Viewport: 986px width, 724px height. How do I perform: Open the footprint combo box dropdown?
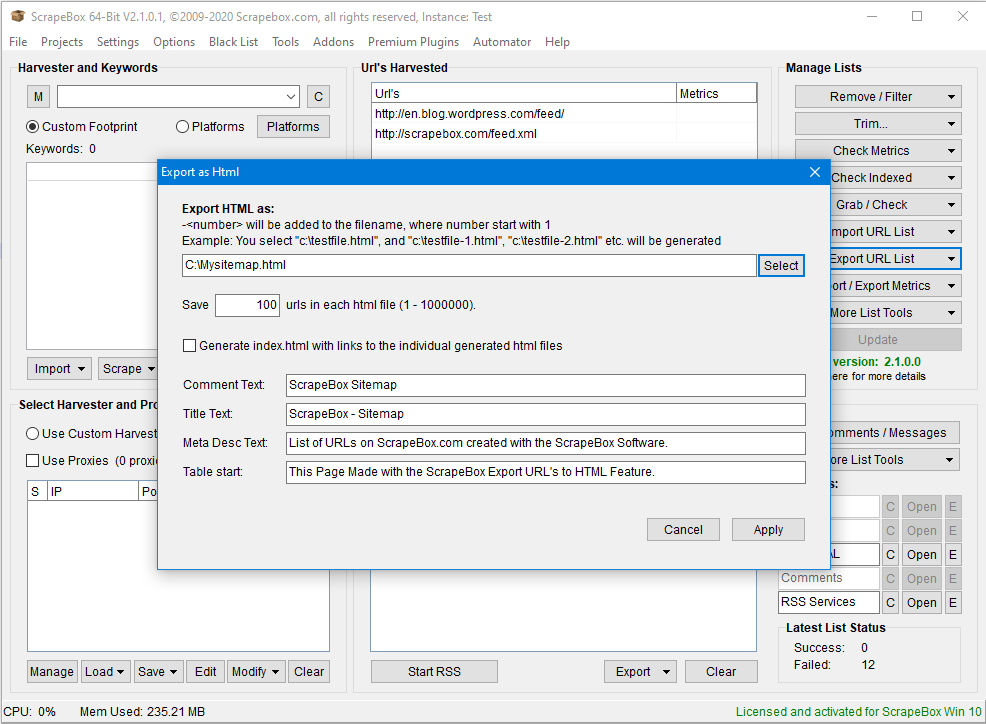pyautogui.click(x=291, y=97)
